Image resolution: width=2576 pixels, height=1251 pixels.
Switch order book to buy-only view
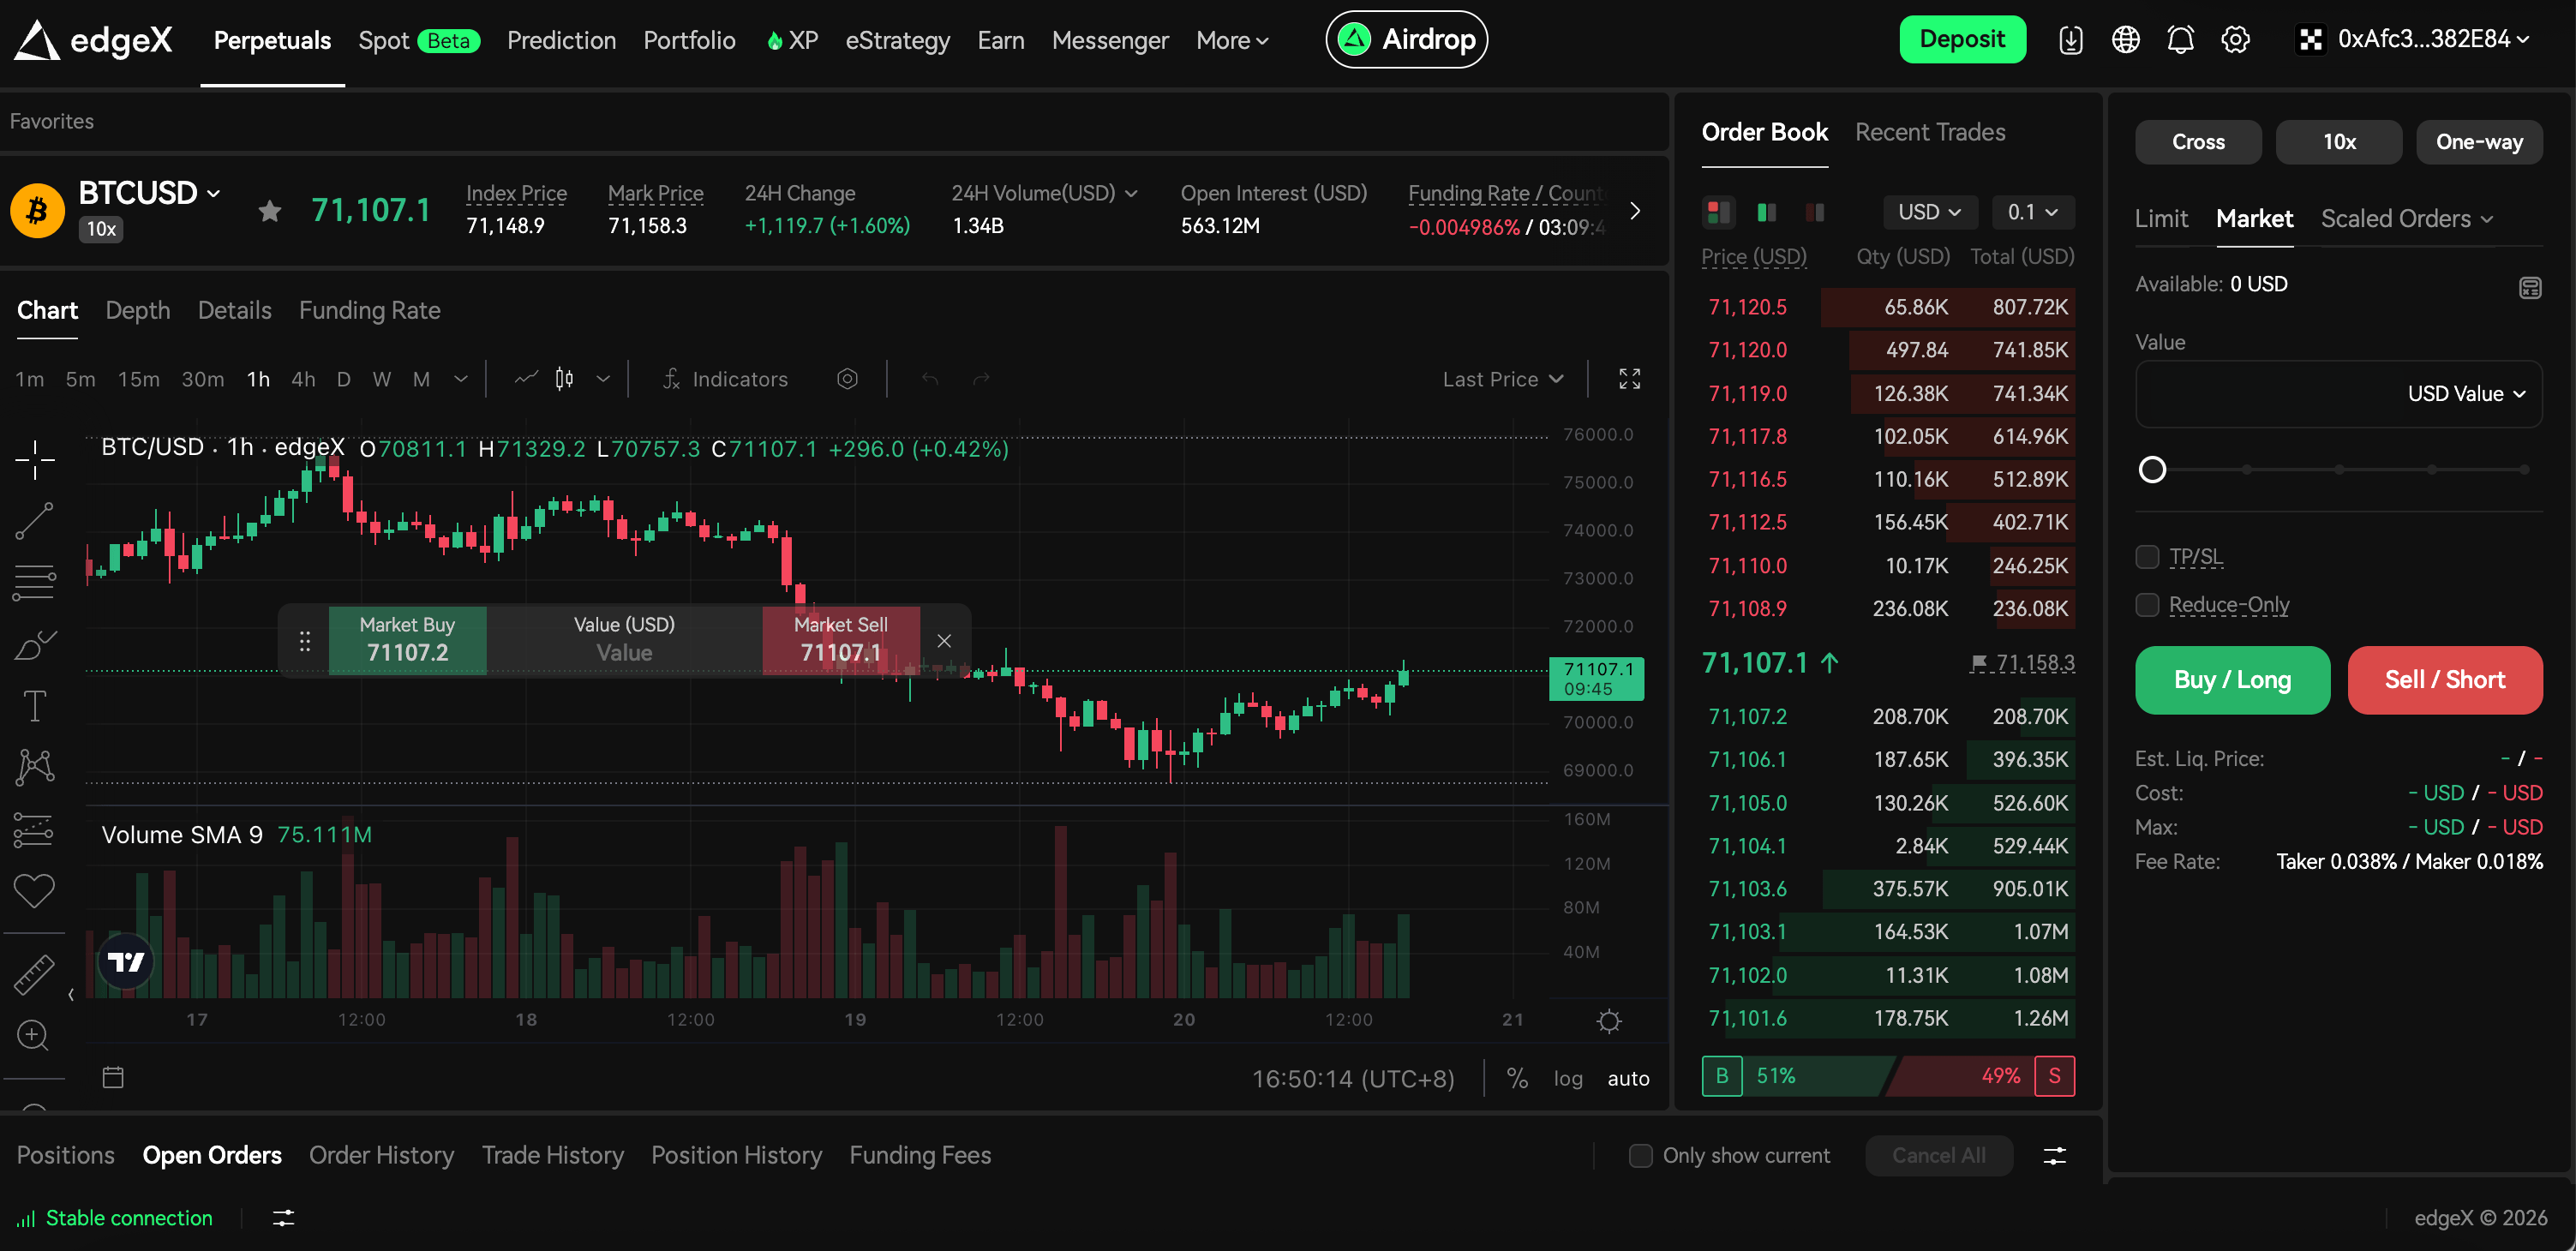[x=1765, y=212]
